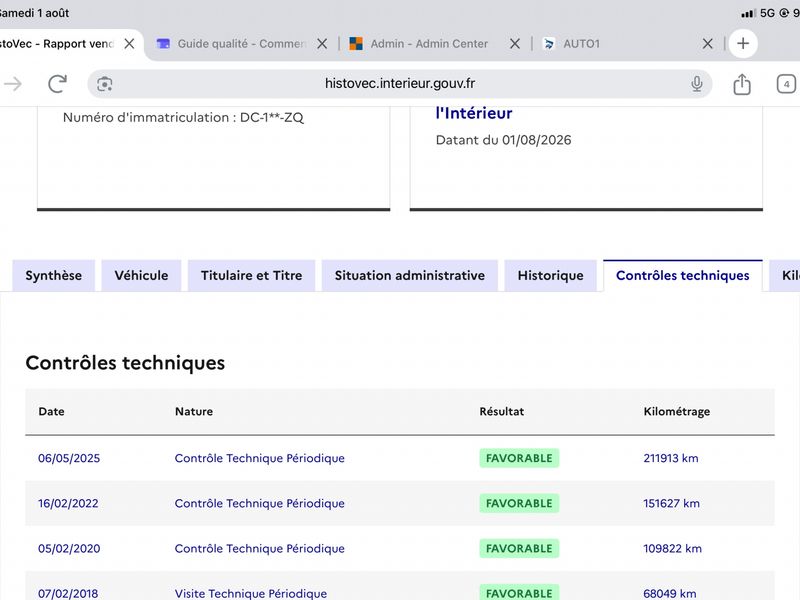Open the share sheet icon
Image resolution: width=800 pixels, height=600 pixels.
tap(742, 84)
